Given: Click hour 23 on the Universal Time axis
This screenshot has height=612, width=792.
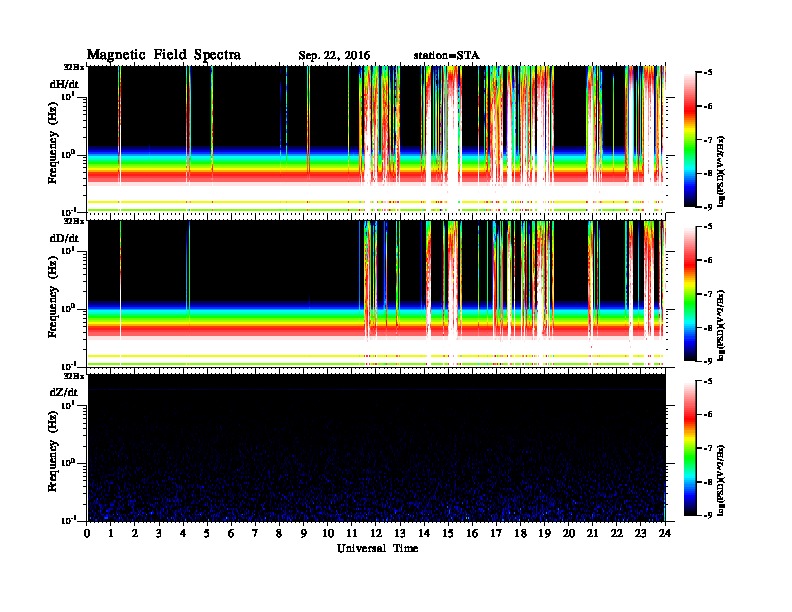Looking at the screenshot, I should tap(640, 534).
